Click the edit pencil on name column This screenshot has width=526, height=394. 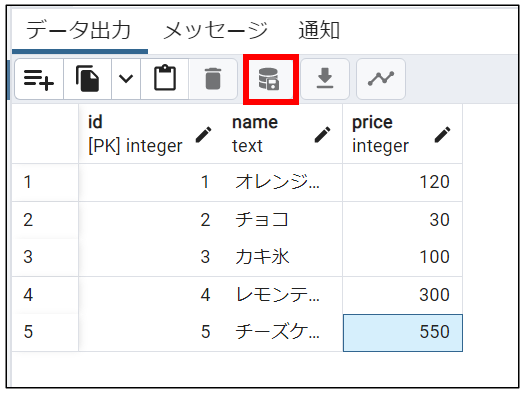coord(322,134)
